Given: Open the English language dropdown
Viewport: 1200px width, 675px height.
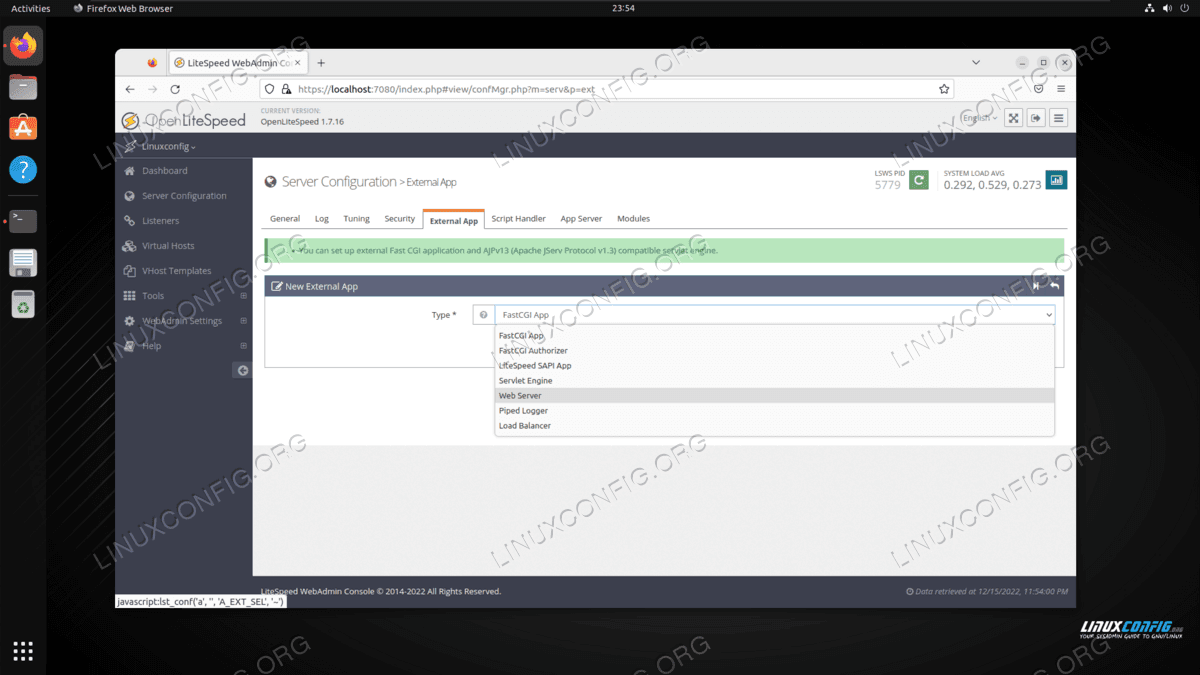Looking at the screenshot, I should [x=978, y=118].
